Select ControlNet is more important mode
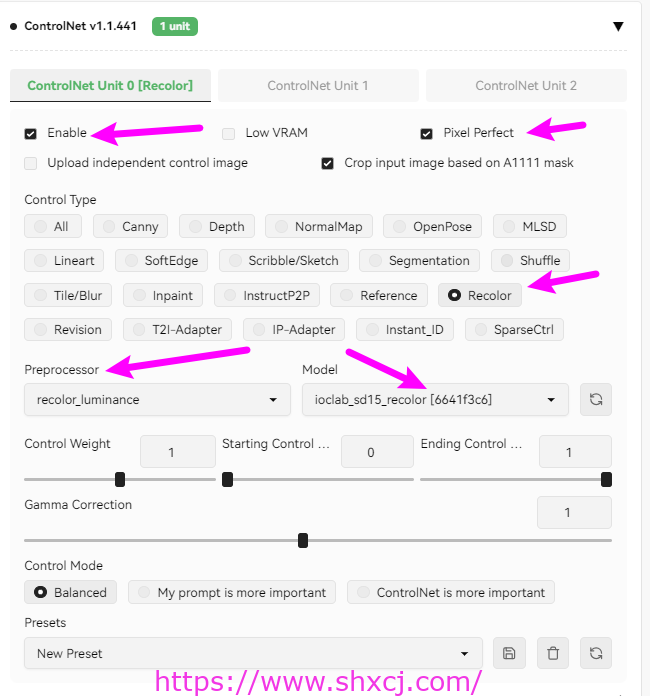 tap(451, 592)
